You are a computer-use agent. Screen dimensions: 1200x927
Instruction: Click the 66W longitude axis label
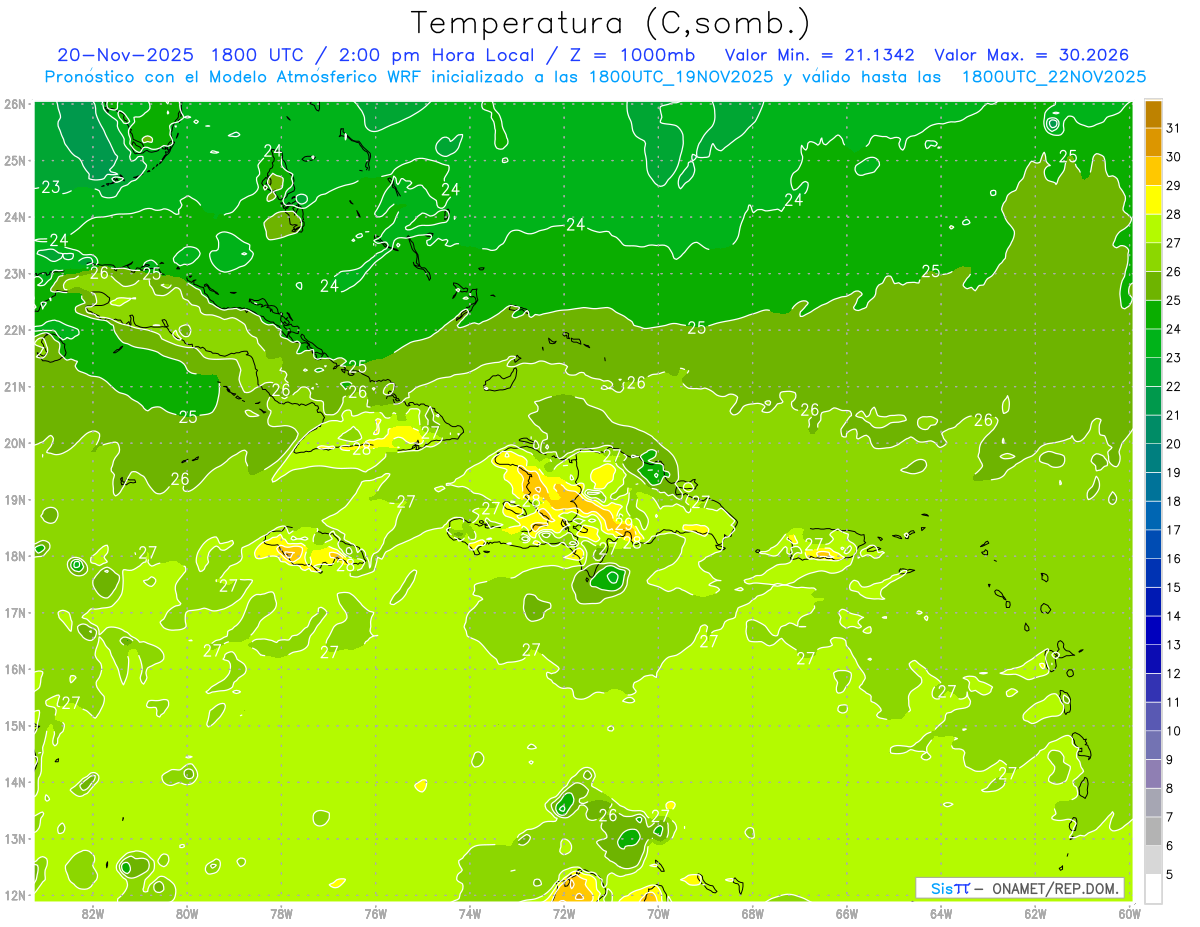(847, 912)
